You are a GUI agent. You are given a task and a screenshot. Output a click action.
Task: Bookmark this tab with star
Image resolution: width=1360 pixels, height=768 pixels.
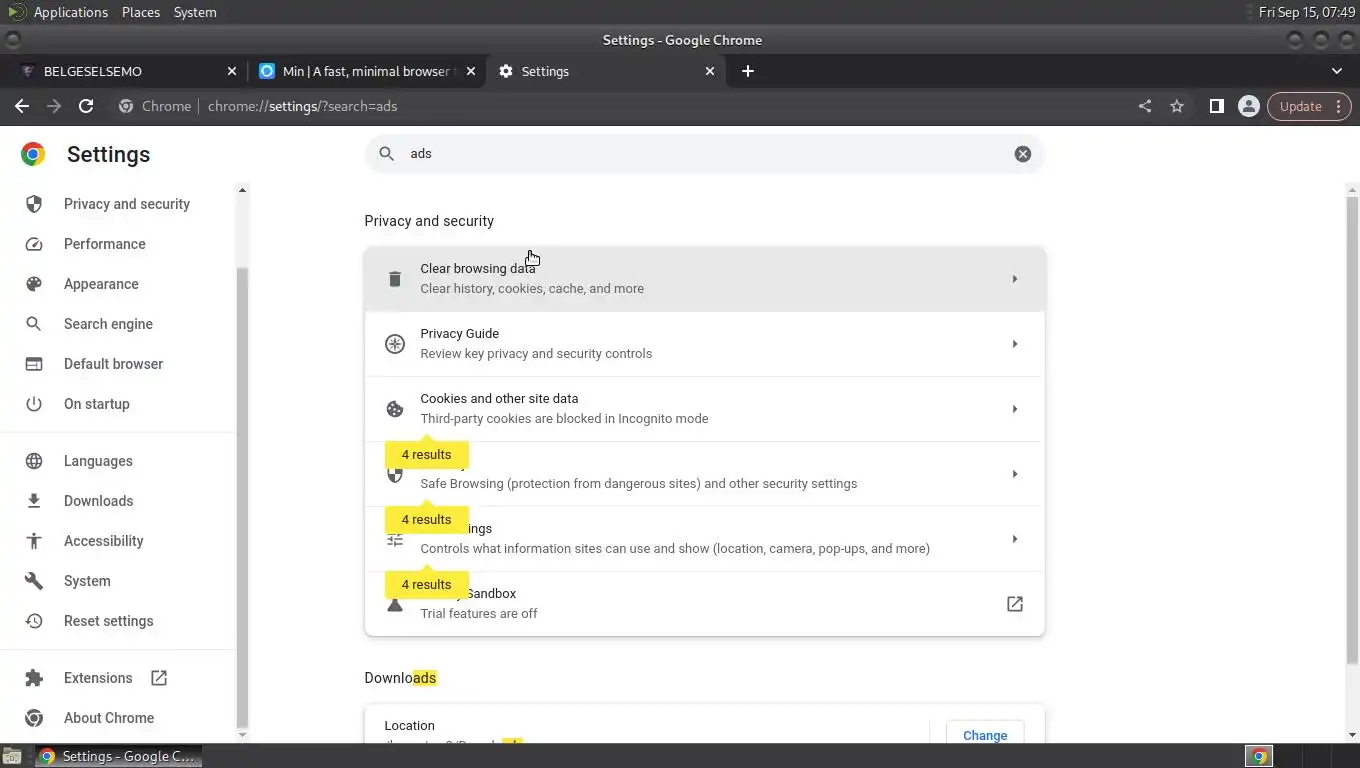coord(1177,106)
